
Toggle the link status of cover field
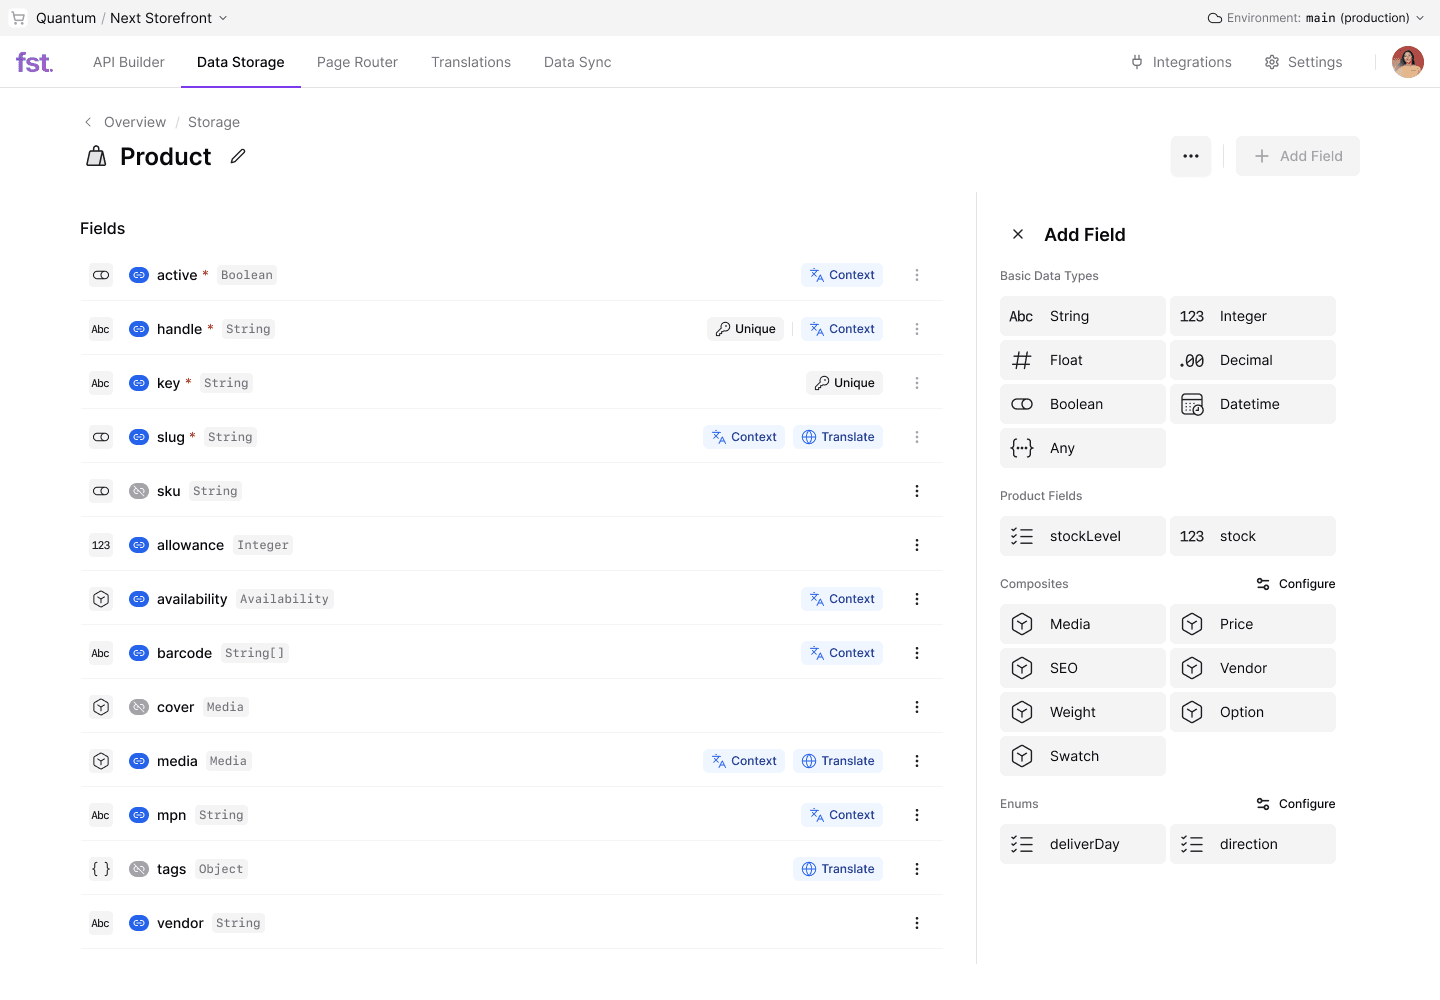139,707
